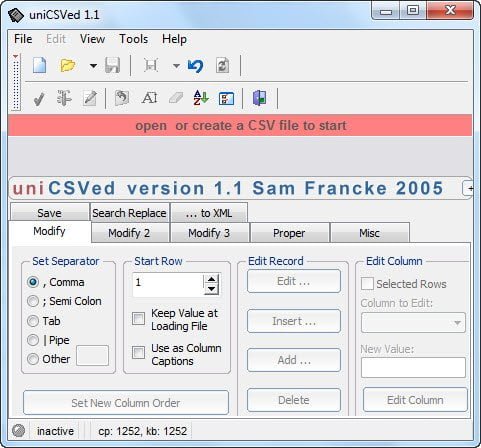Switch to the Proper tab
481x448 pixels.
tap(289, 232)
